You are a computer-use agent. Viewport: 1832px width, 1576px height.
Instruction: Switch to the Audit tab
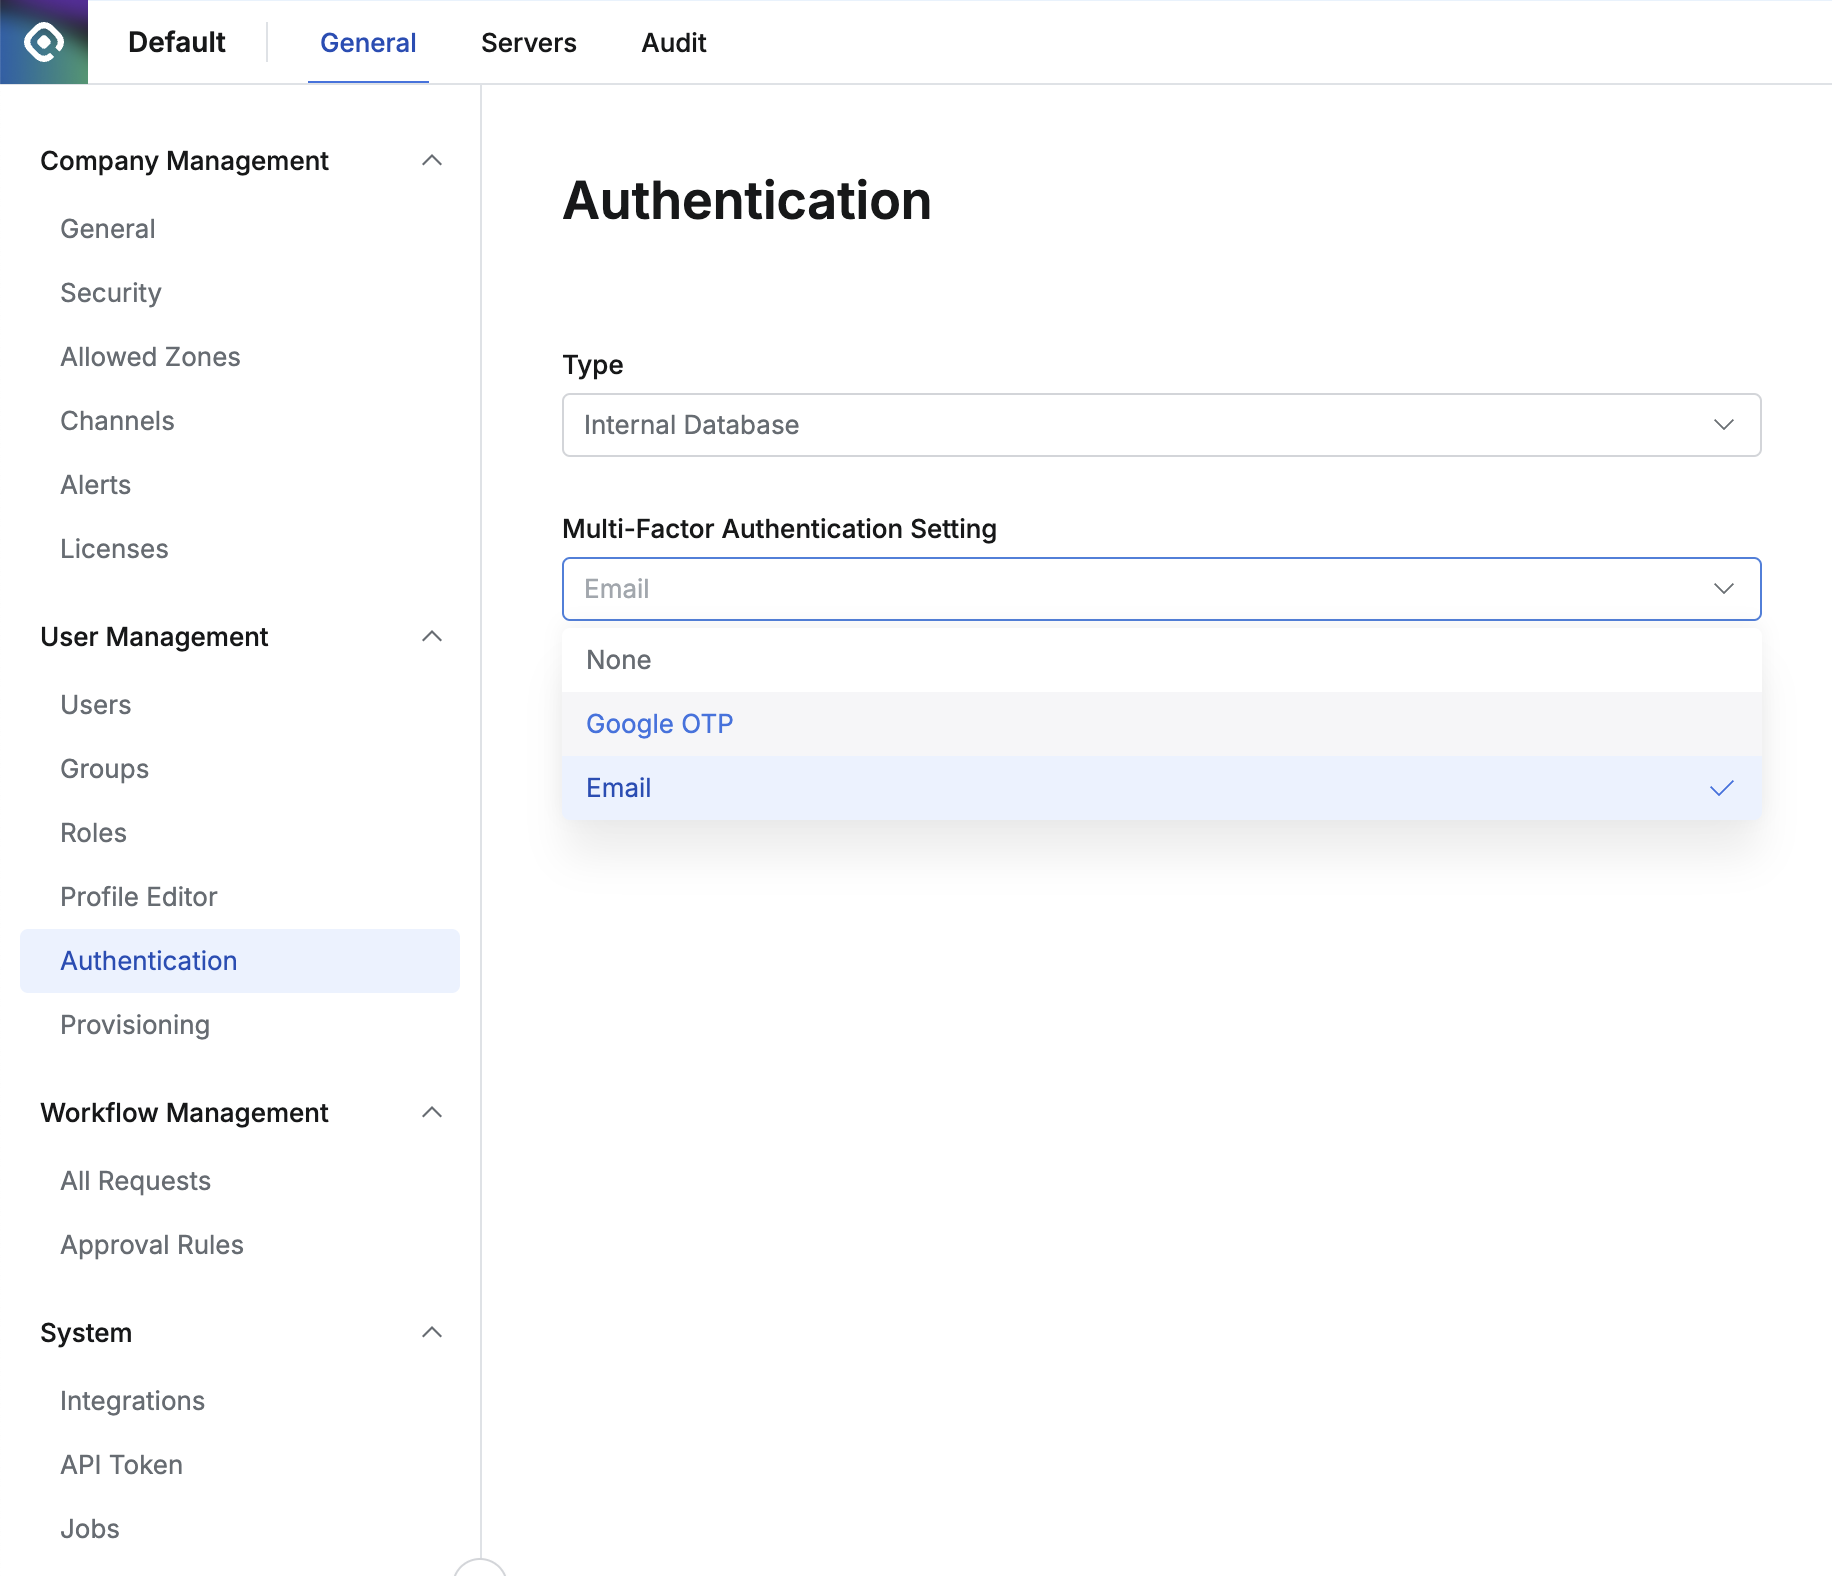pyautogui.click(x=673, y=43)
